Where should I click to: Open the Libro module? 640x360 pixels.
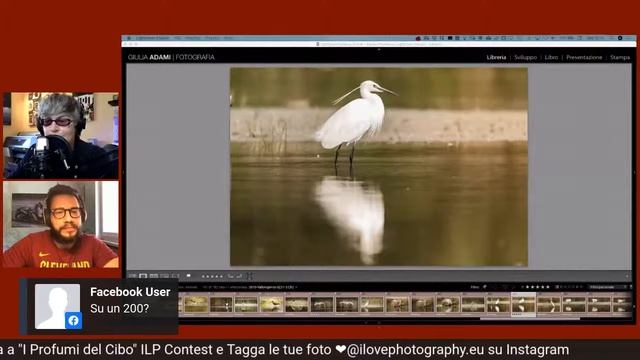click(x=551, y=58)
